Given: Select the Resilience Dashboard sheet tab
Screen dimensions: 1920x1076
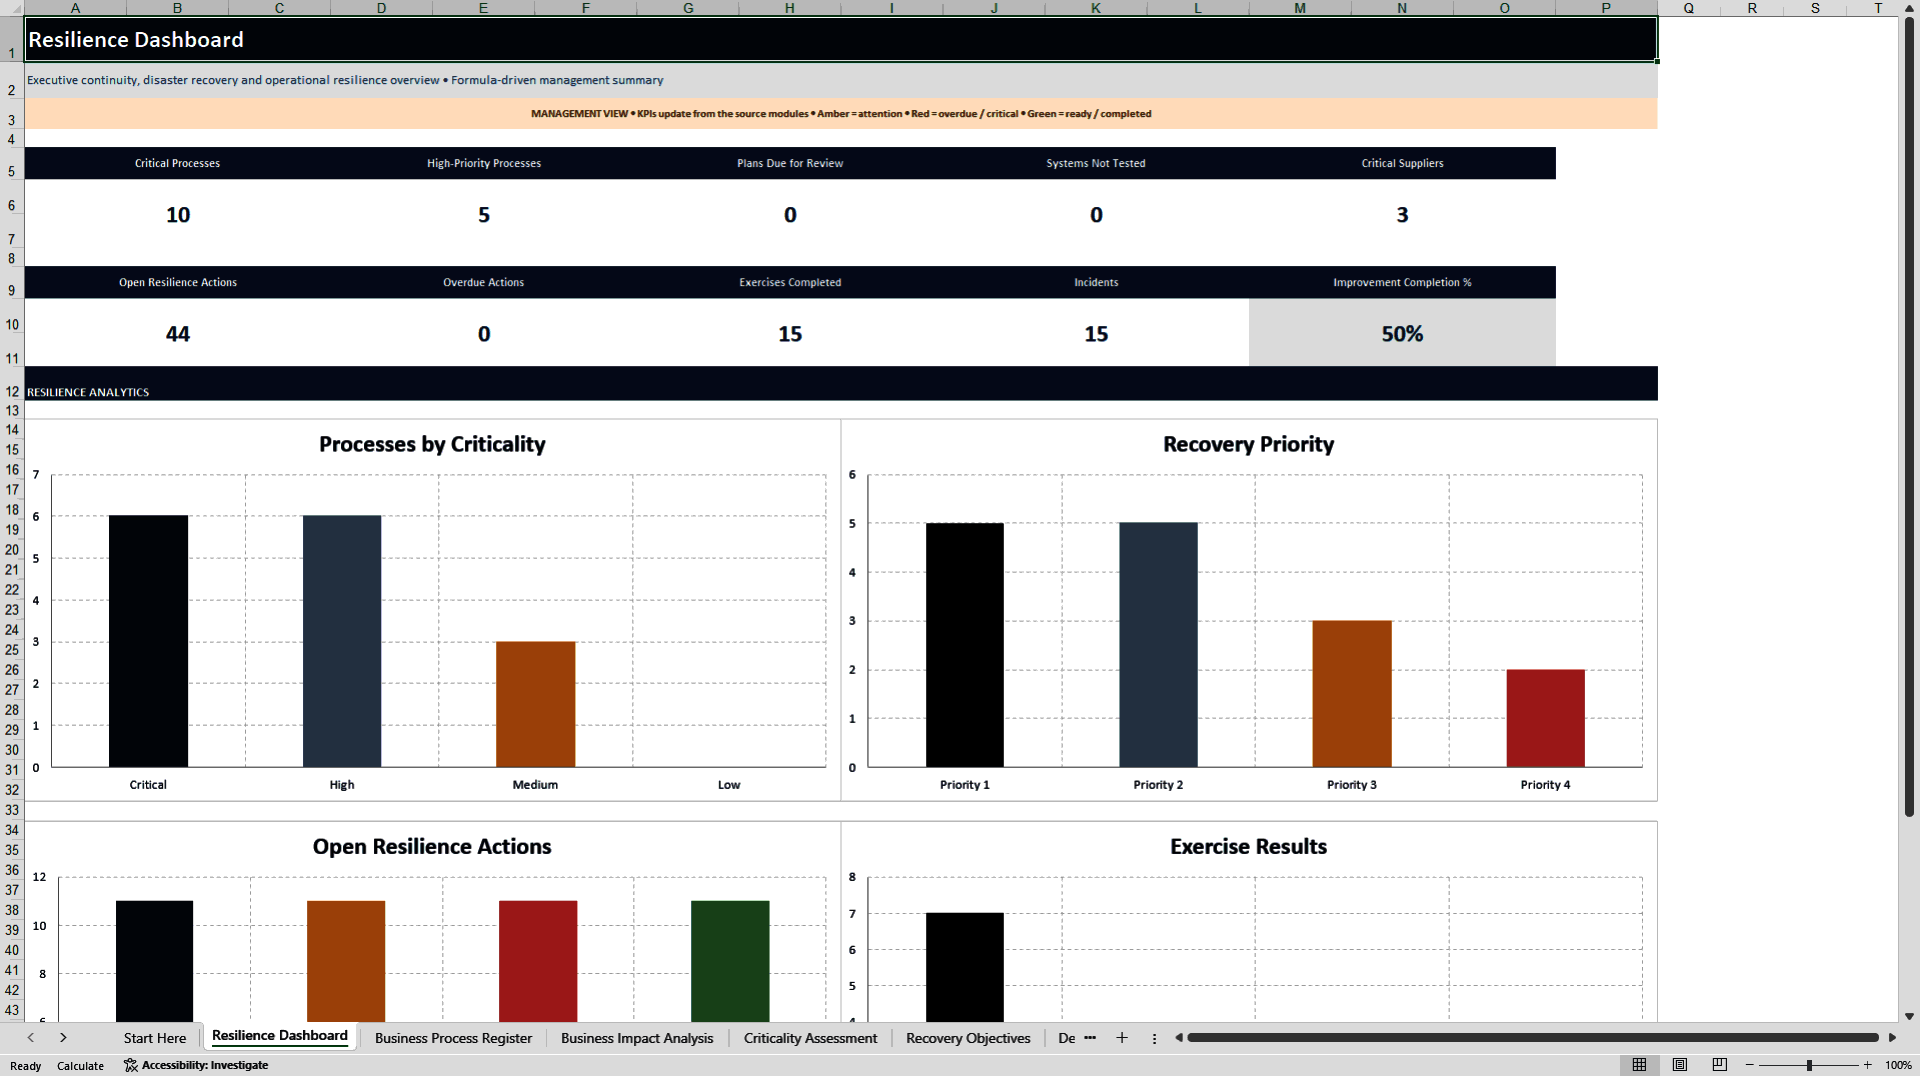Looking at the screenshot, I should coord(280,1036).
